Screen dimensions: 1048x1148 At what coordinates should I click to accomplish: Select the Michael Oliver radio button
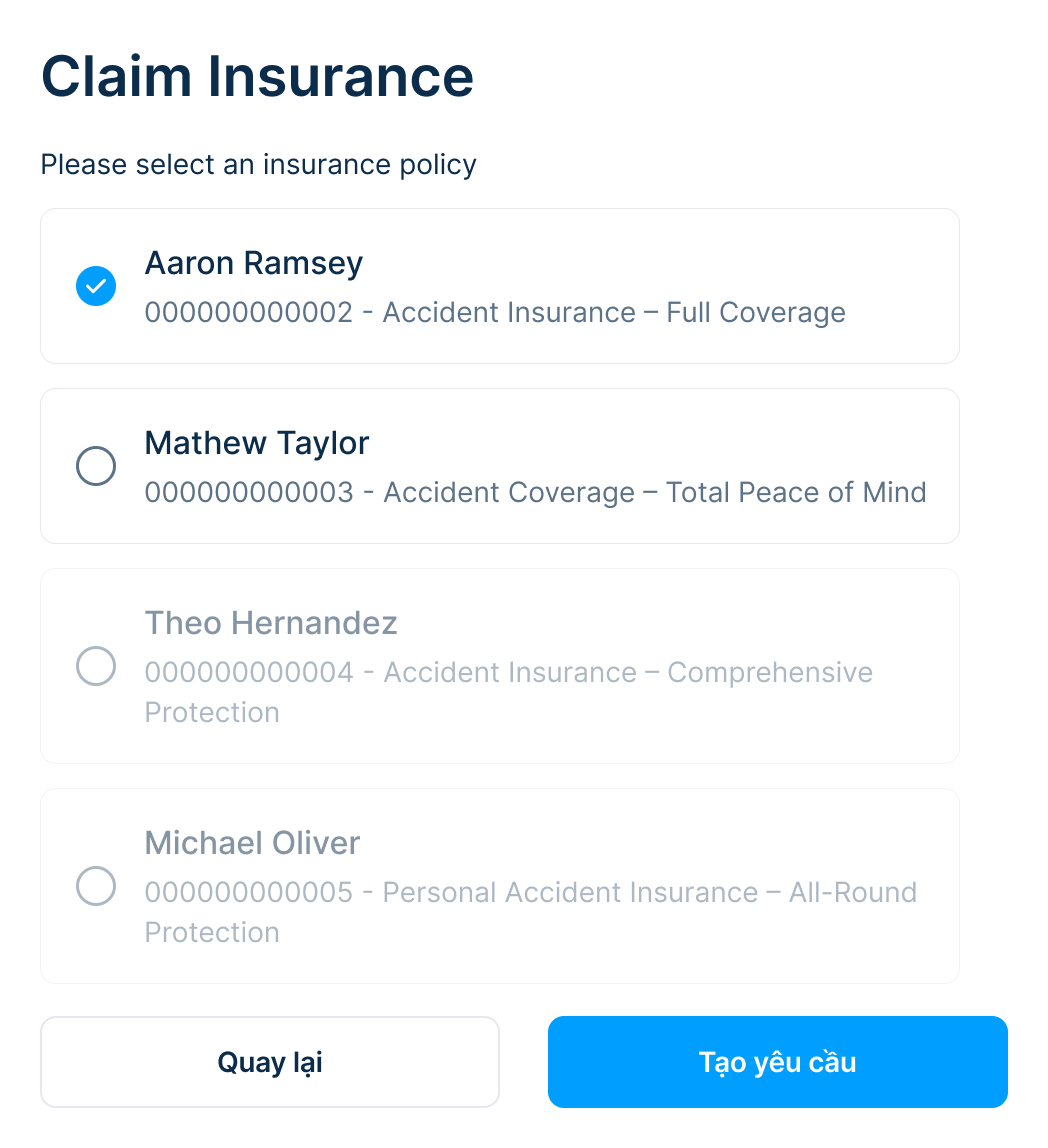96,886
